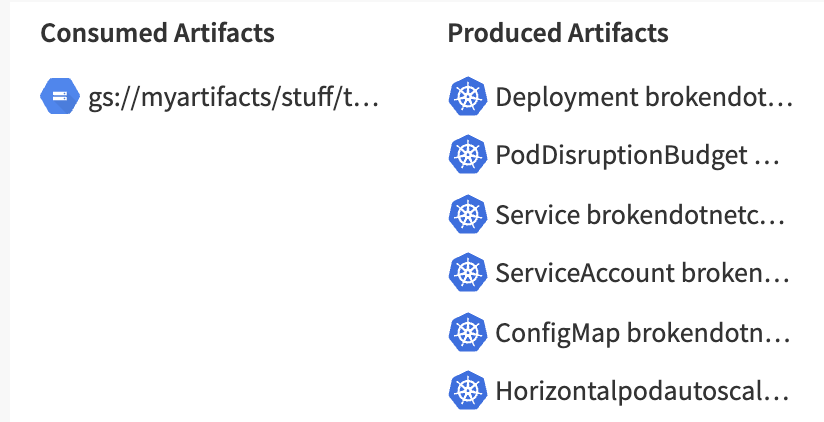Open the PodDisruptionBudget produced artifact
Viewport: 824px width, 422px height.
click(x=637, y=156)
